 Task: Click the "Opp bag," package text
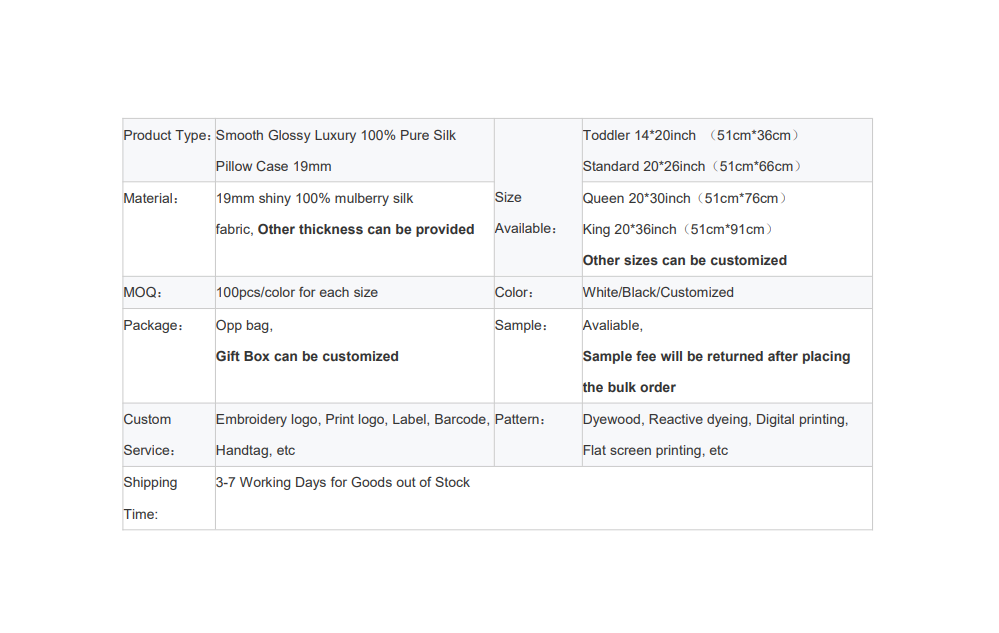(x=244, y=326)
